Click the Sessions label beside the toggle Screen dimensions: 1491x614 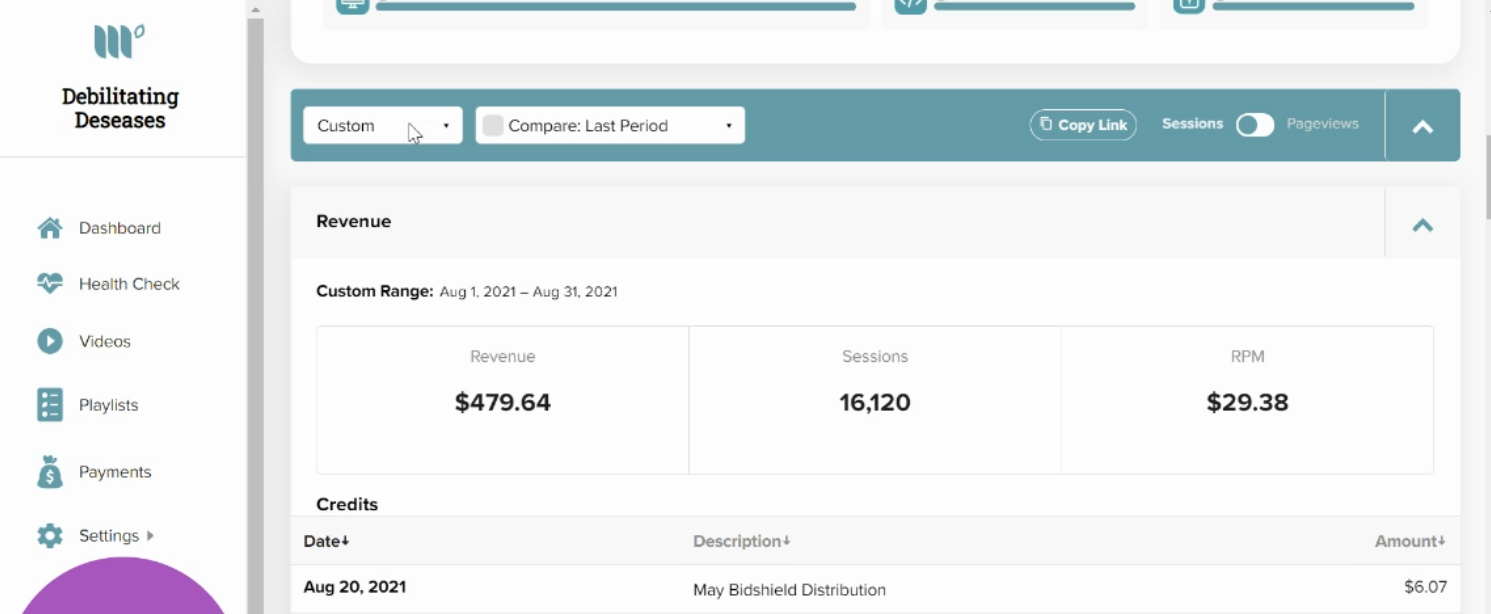pyautogui.click(x=1192, y=124)
